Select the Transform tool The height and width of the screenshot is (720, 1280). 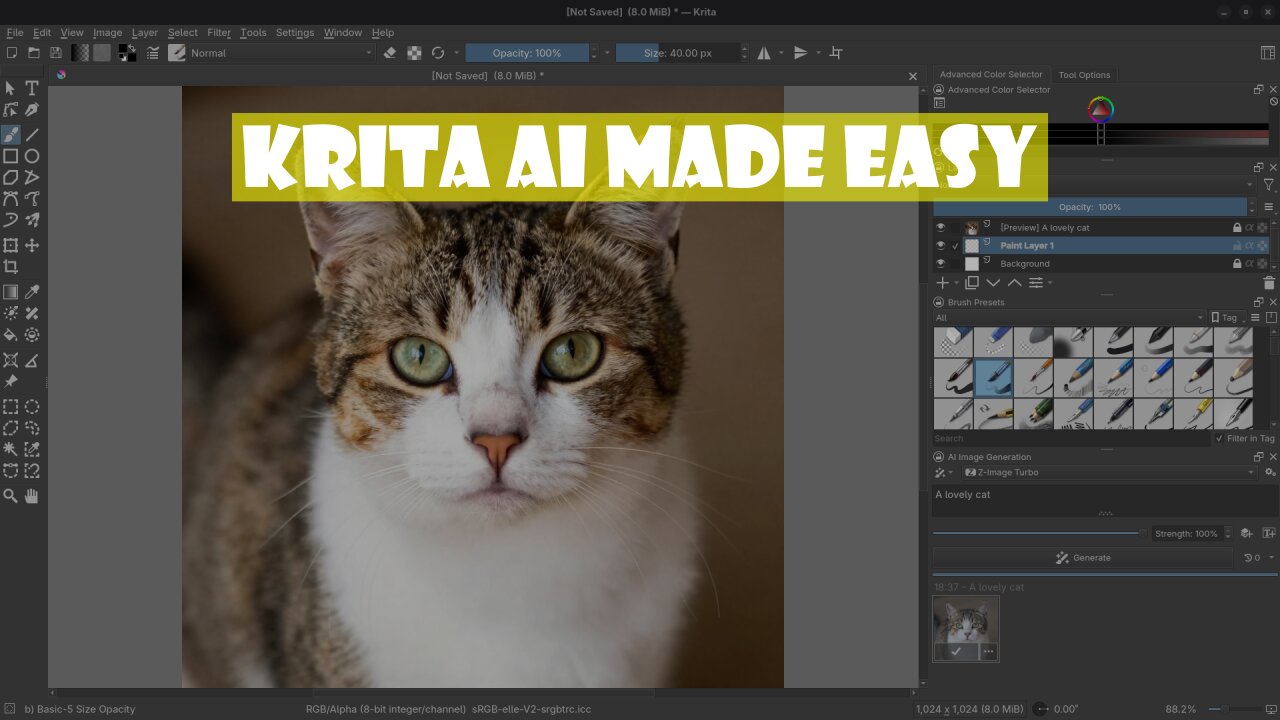point(10,245)
